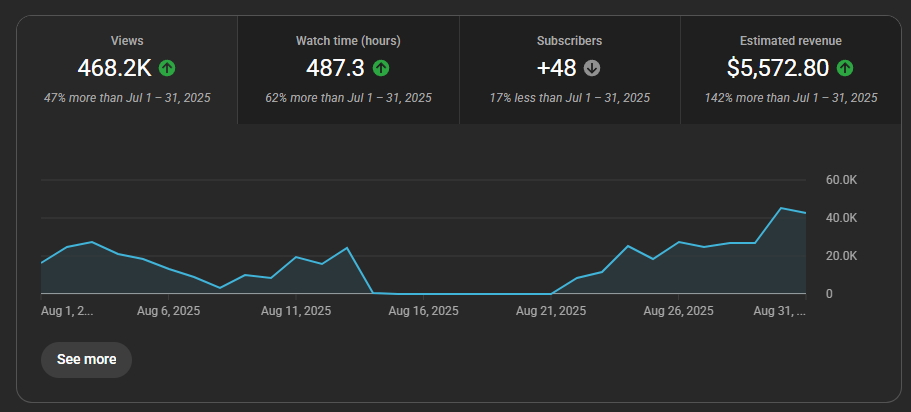The image size is (911, 412).
Task: Click the Aug 11, 2025 axis label
Action: [295, 311]
